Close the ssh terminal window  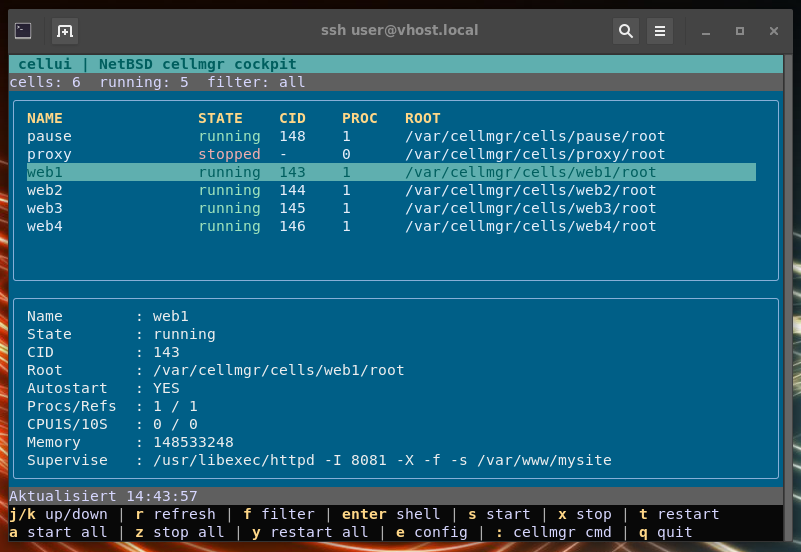(772, 31)
